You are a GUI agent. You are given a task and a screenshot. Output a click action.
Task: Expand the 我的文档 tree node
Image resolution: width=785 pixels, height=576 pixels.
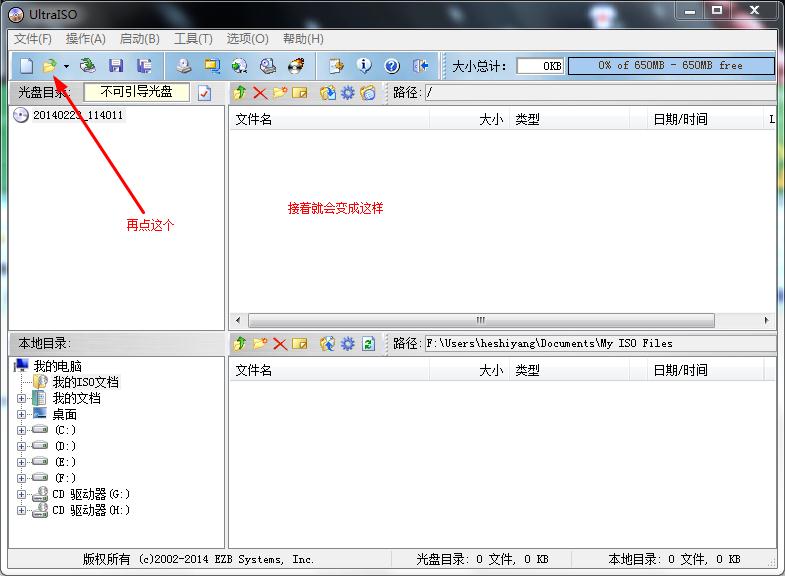click(21, 399)
